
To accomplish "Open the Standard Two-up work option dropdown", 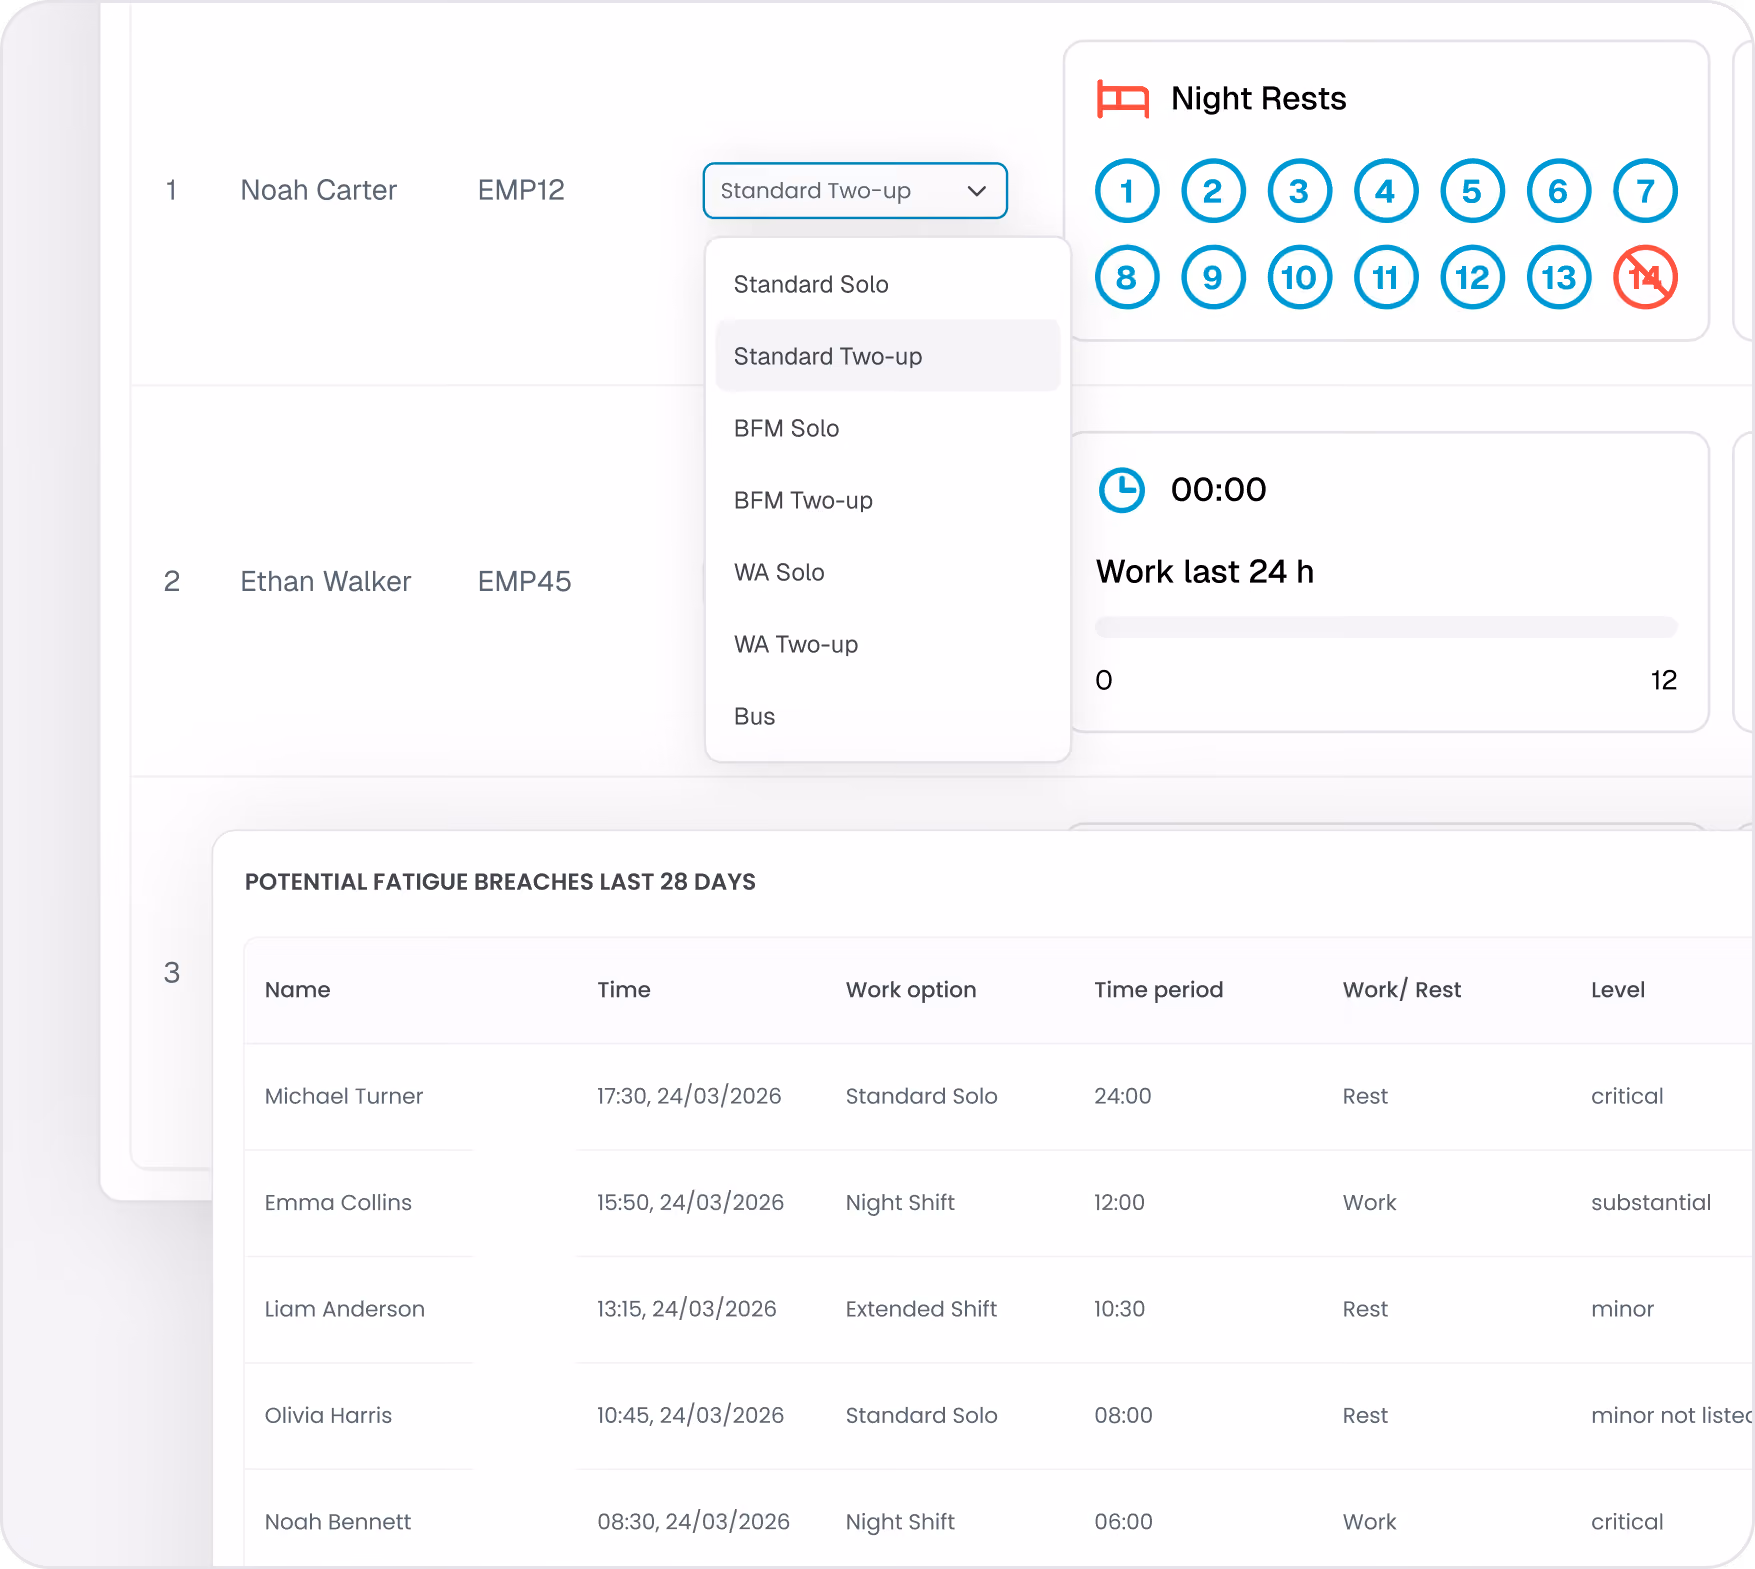I will 855,190.
